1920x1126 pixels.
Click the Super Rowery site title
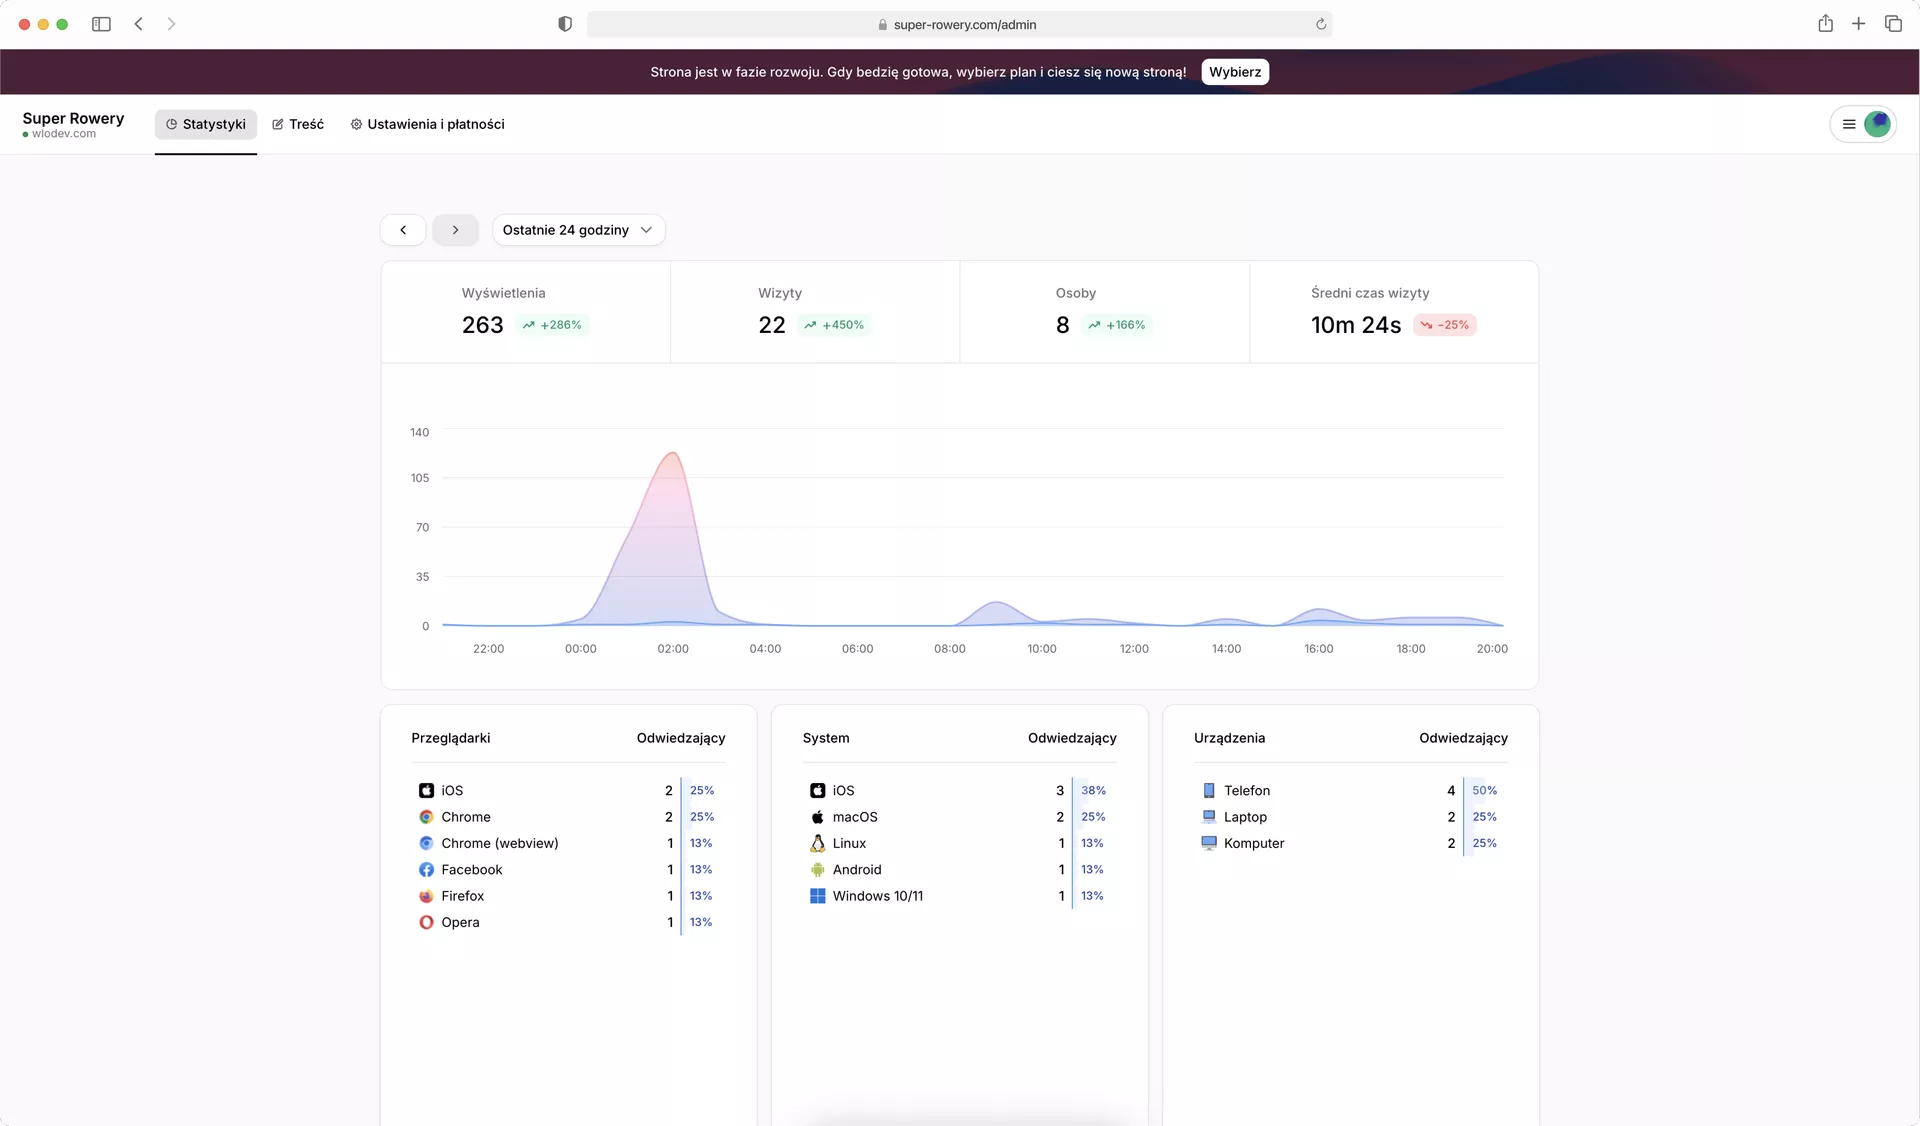(73, 118)
